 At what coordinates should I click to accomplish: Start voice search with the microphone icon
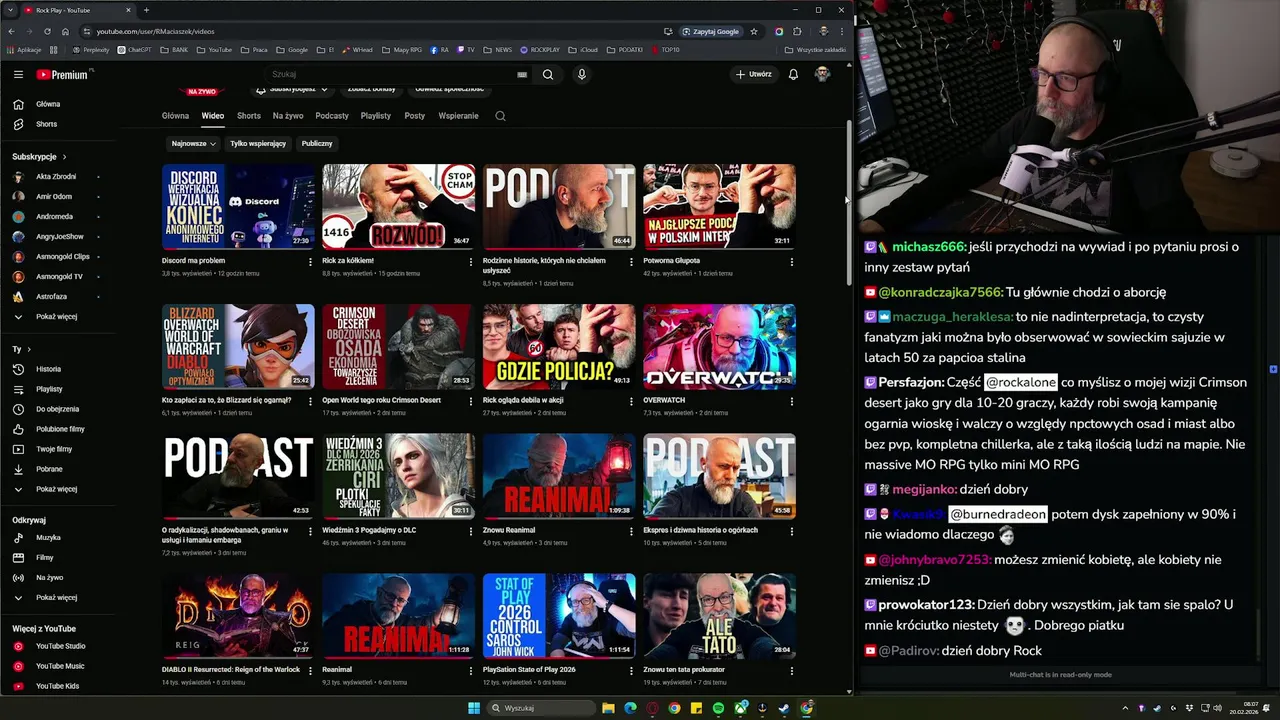click(581, 74)
